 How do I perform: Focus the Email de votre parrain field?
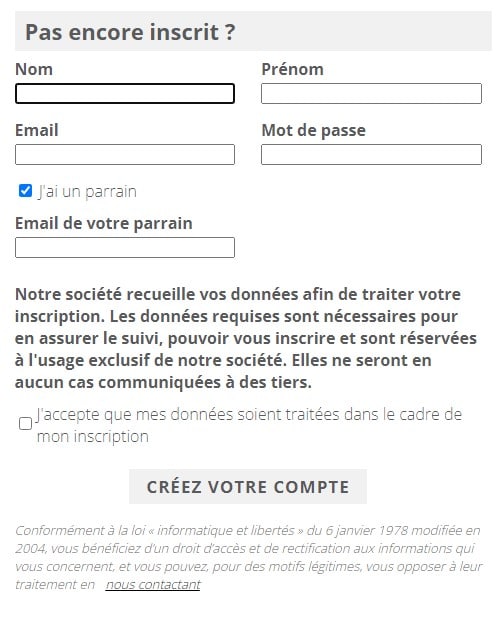tap(125, 248)
